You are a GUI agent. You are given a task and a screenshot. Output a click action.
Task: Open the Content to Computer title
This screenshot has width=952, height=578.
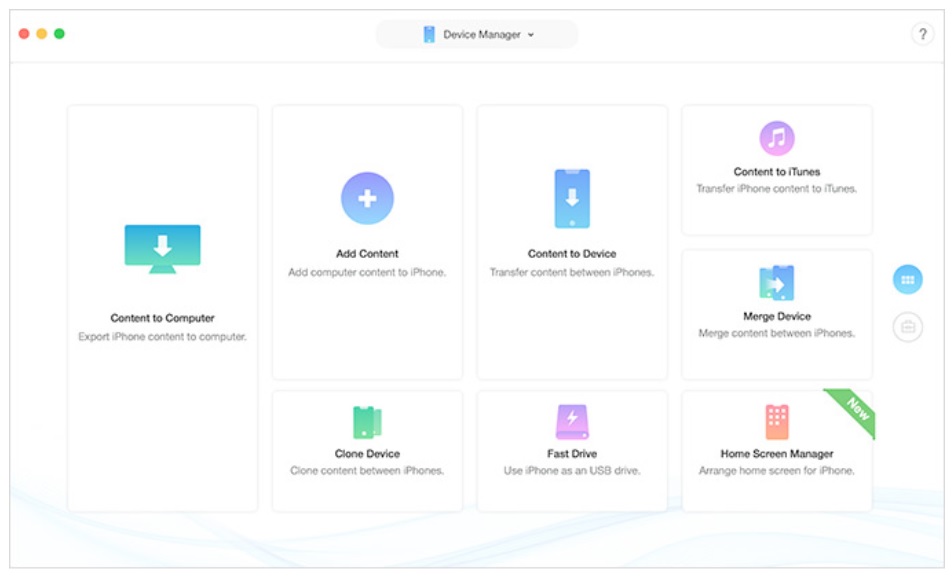(162, 318)
